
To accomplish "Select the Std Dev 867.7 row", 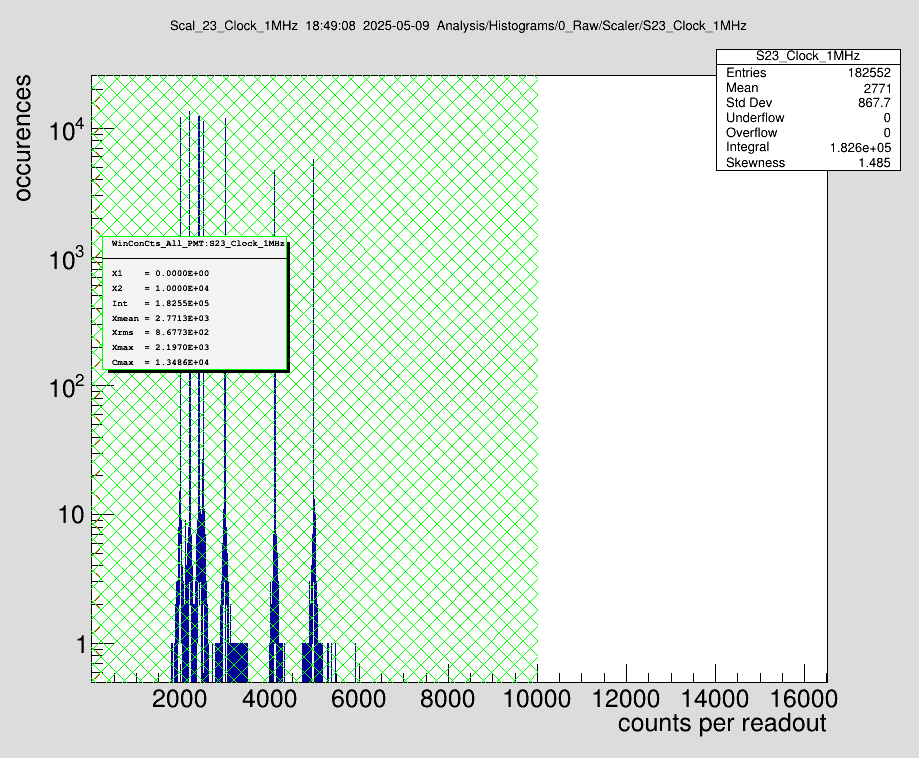I will (x=808, y=103).
